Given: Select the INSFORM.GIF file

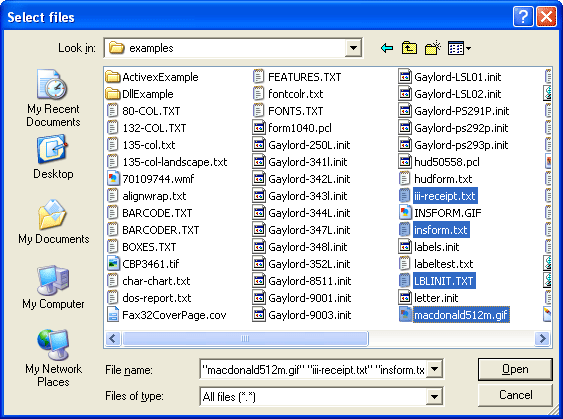Looking at the screenshot, I should pyautogui.click(x=440, y=213).
